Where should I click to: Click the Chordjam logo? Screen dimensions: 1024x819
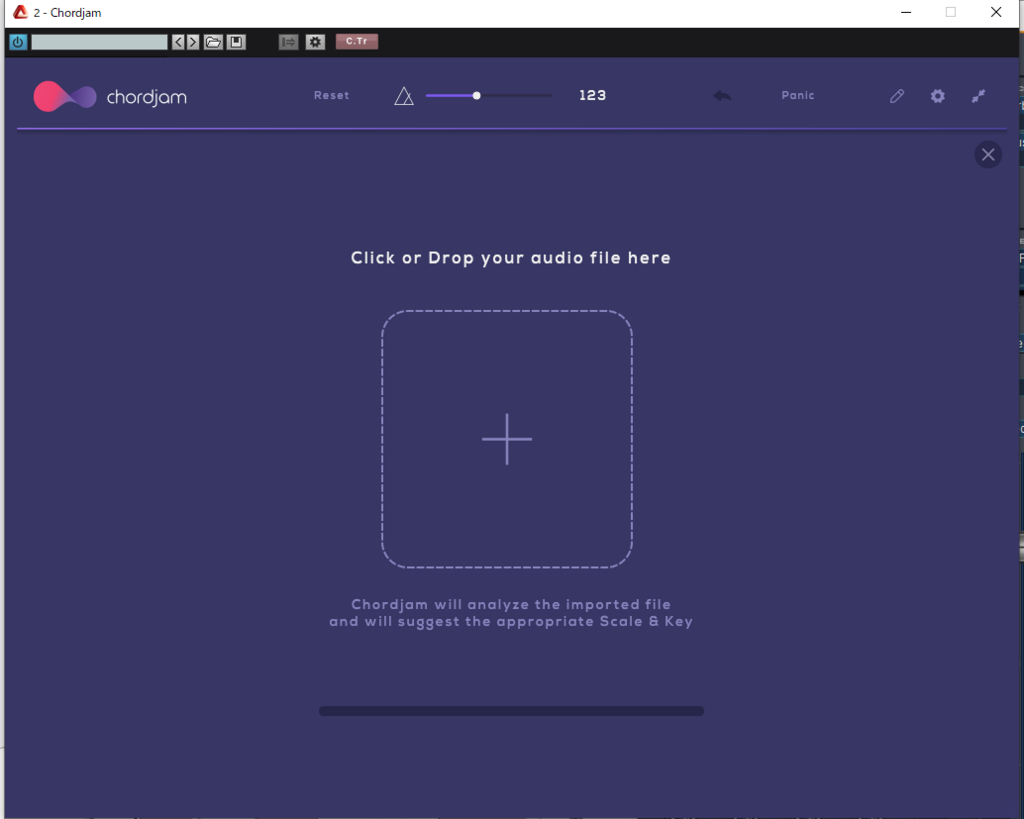tap(110, 97)
